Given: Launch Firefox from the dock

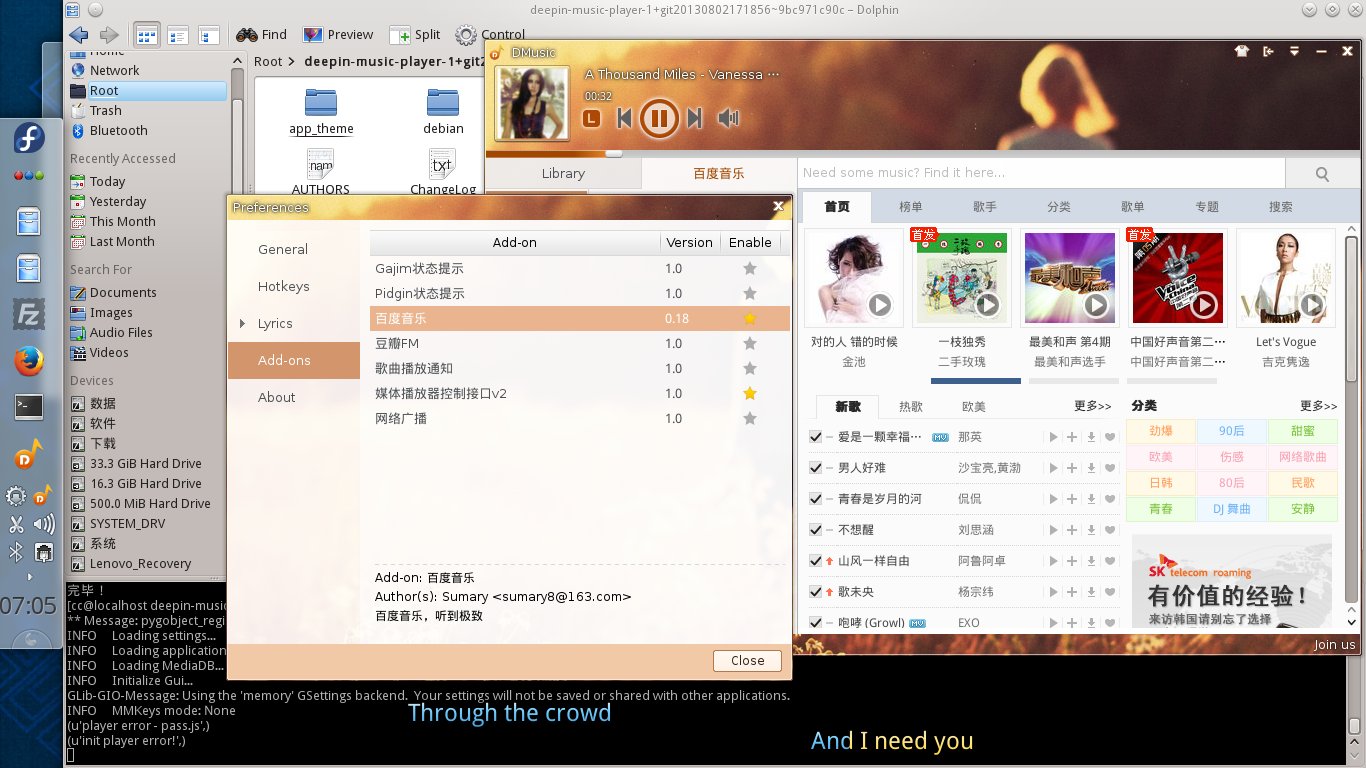Looking at the screenshot, I should (29, 360).
